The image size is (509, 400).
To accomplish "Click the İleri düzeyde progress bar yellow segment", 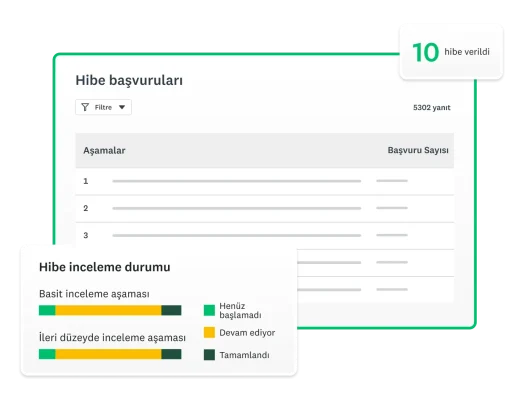I will pos(108,354).
